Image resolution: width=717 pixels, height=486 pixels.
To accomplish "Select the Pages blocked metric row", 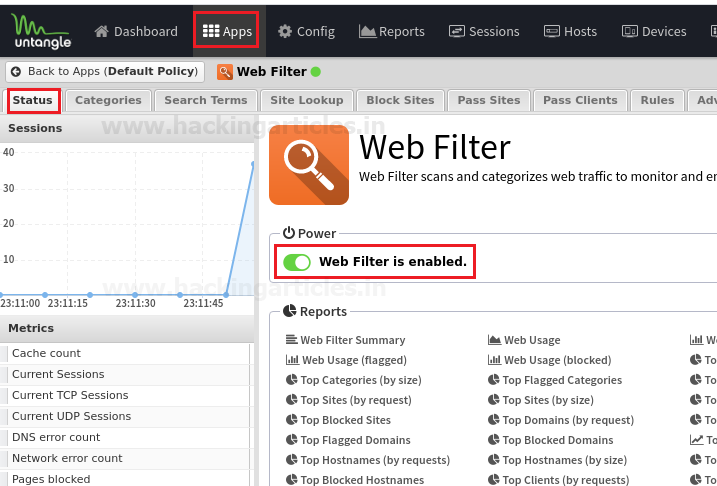I will pos(125,478).
